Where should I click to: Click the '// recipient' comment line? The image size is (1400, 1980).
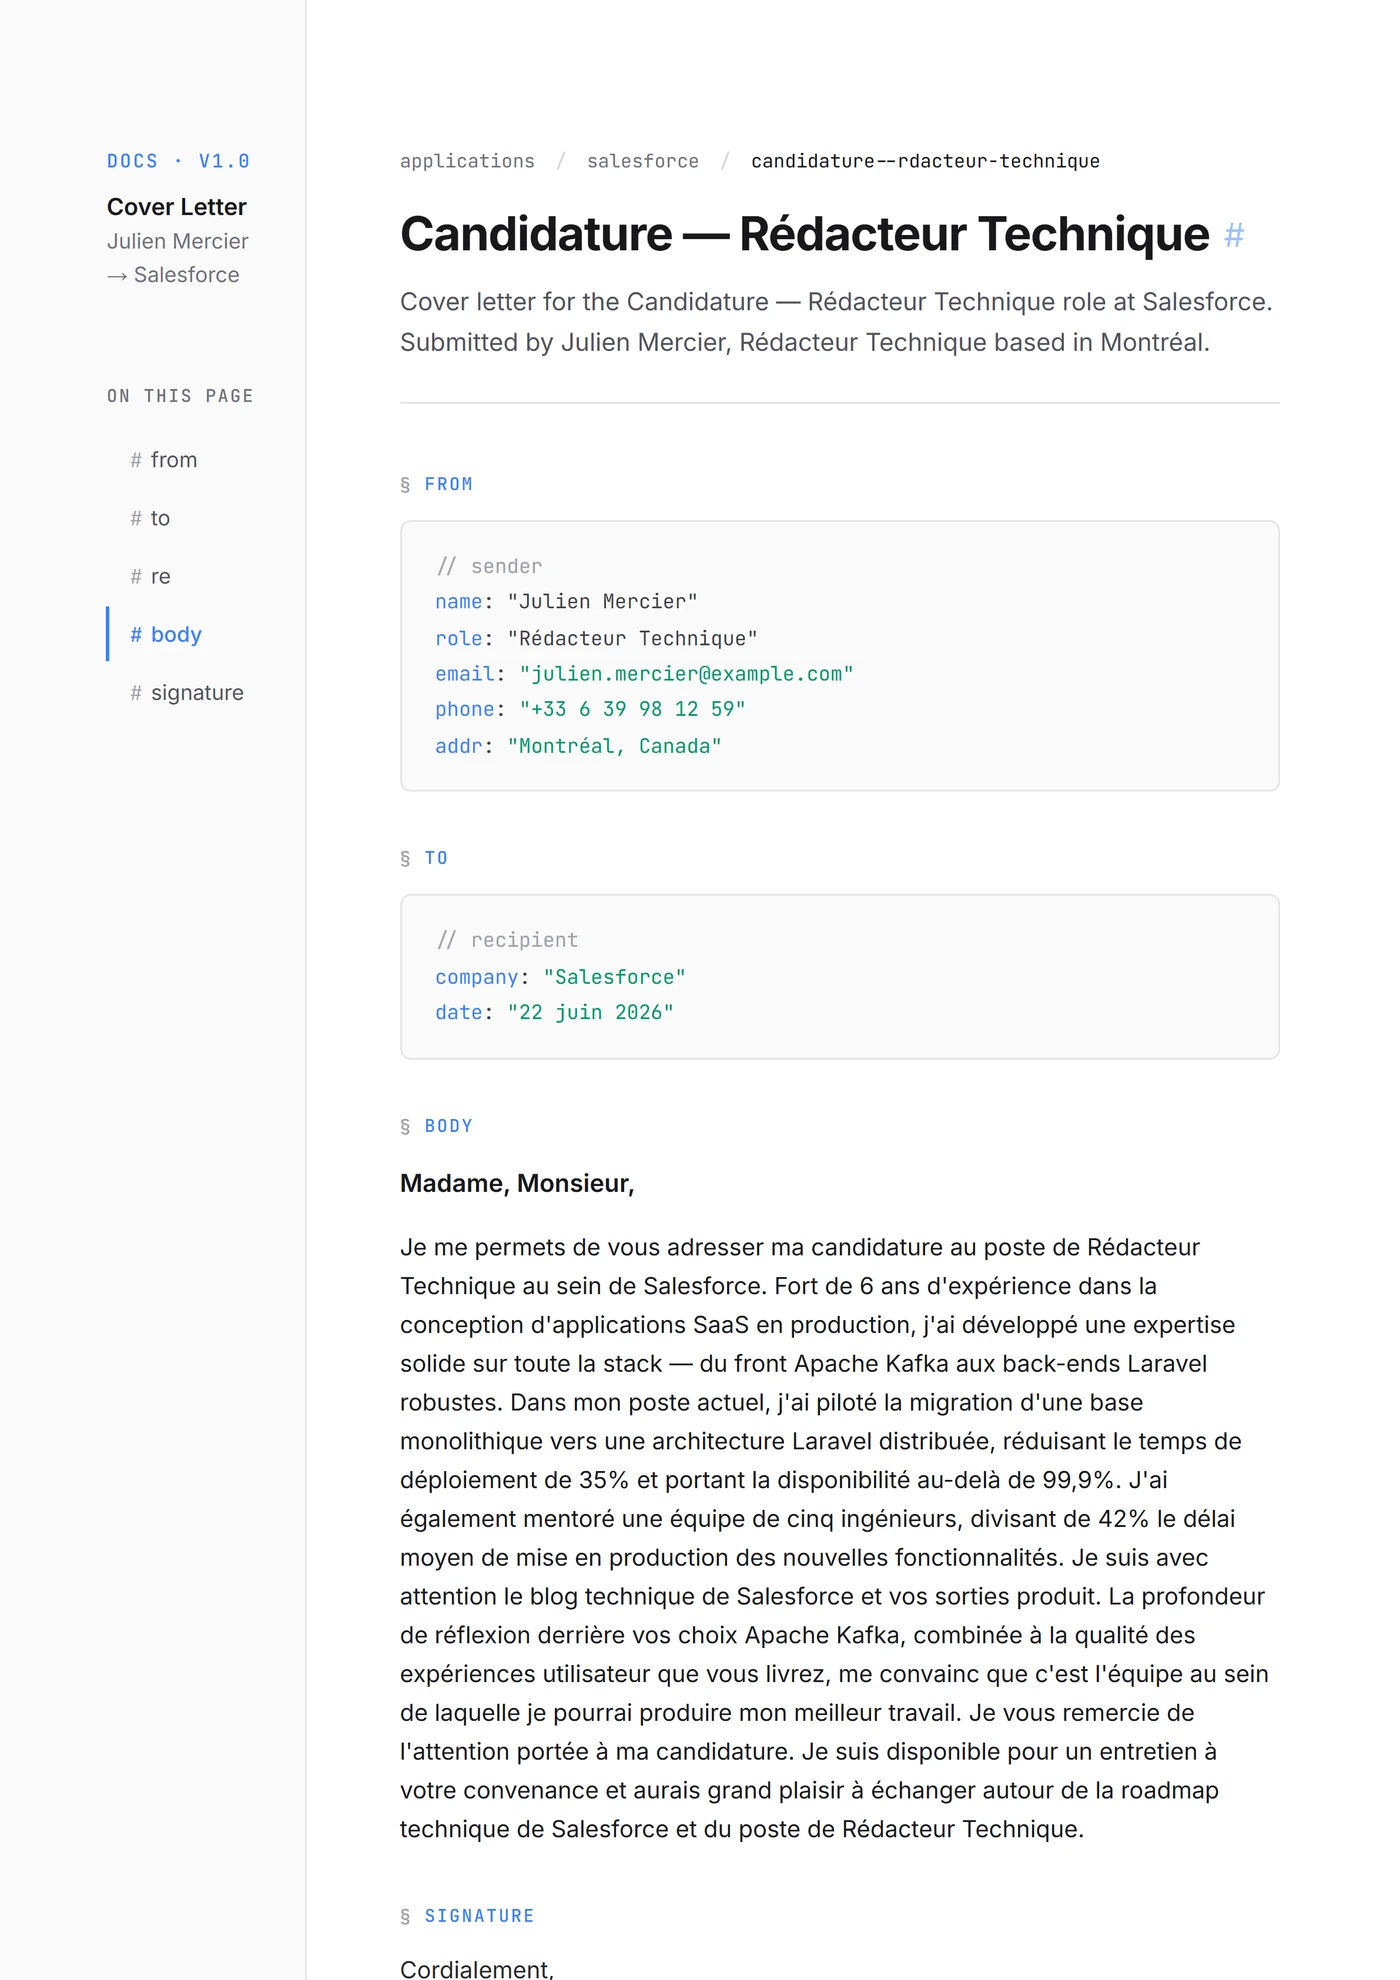[507, 940]
